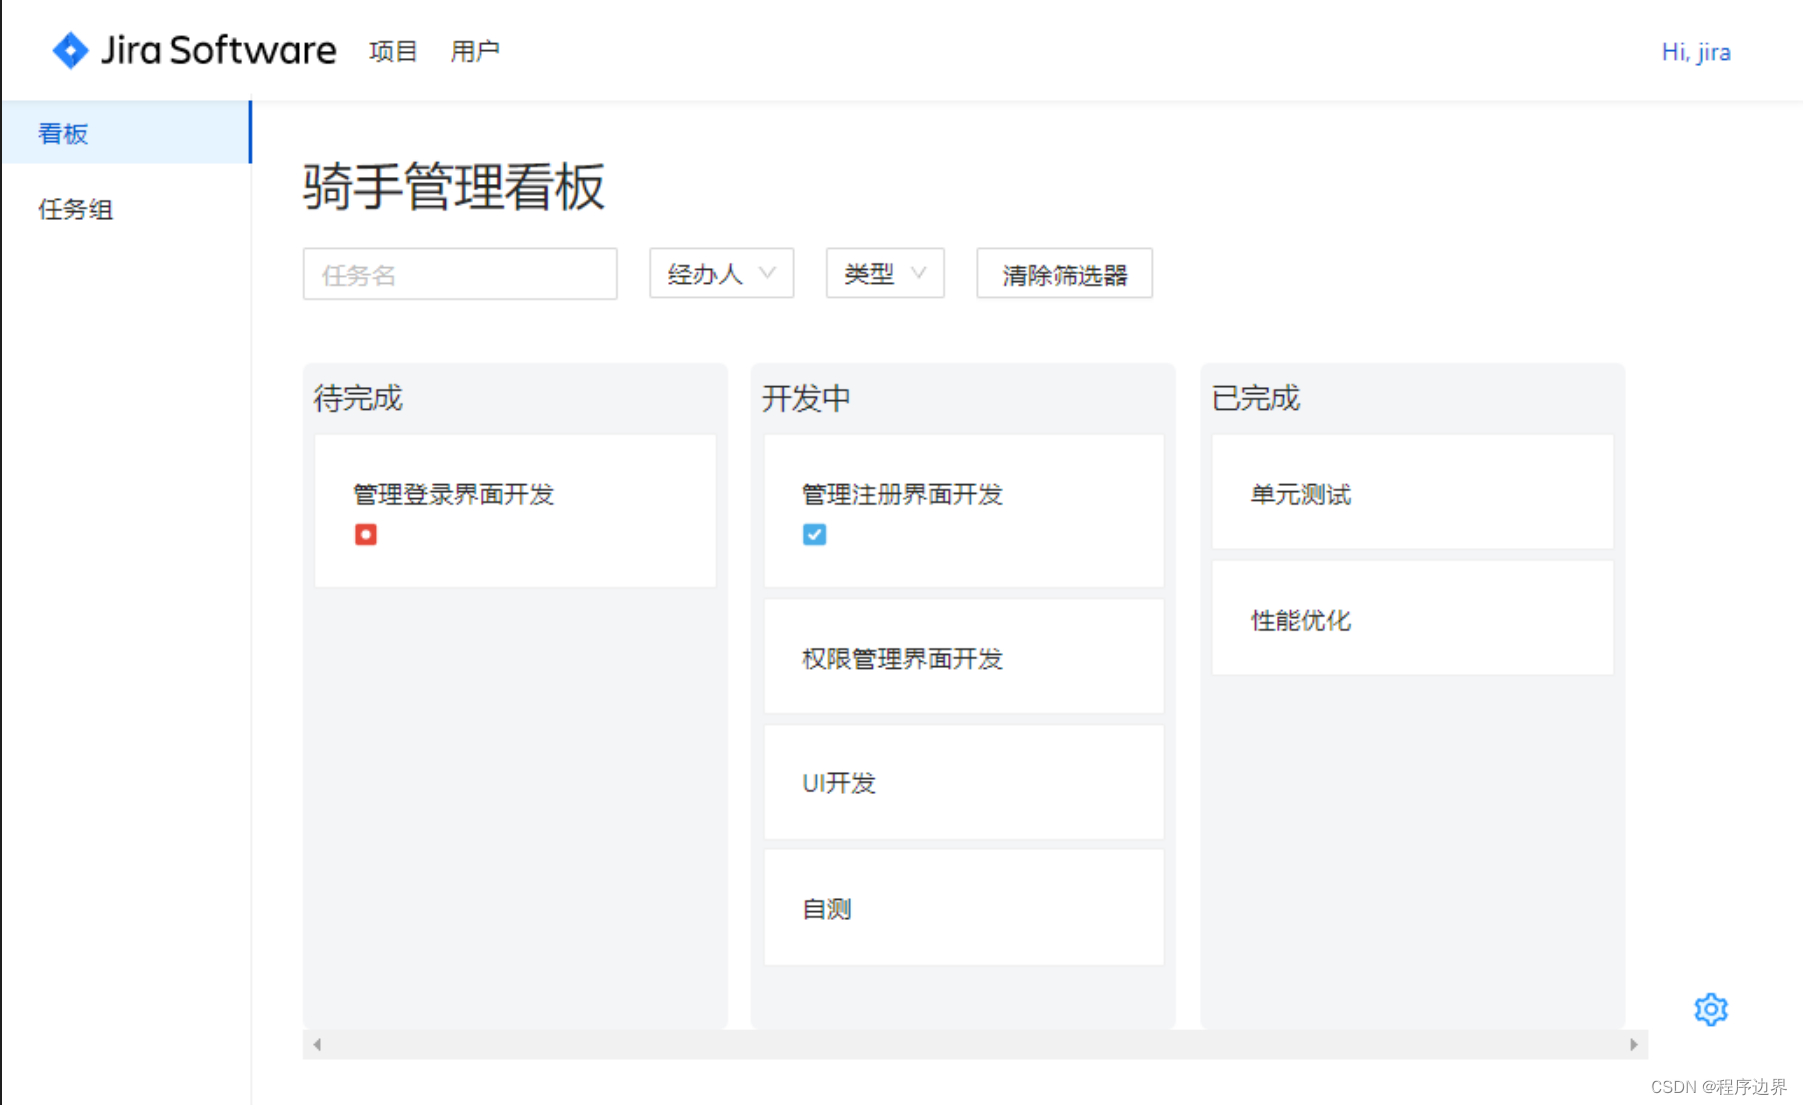The width and height of the screenshot is (1803, 1105).
Task: Open the 管理登录界面开发 task card
Action: click(515, 511)
